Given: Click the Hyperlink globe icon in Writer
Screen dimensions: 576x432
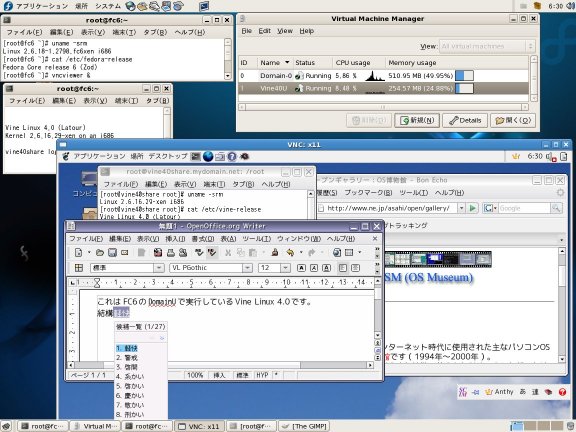Looking at the screenshot, I should coord(336,252).
